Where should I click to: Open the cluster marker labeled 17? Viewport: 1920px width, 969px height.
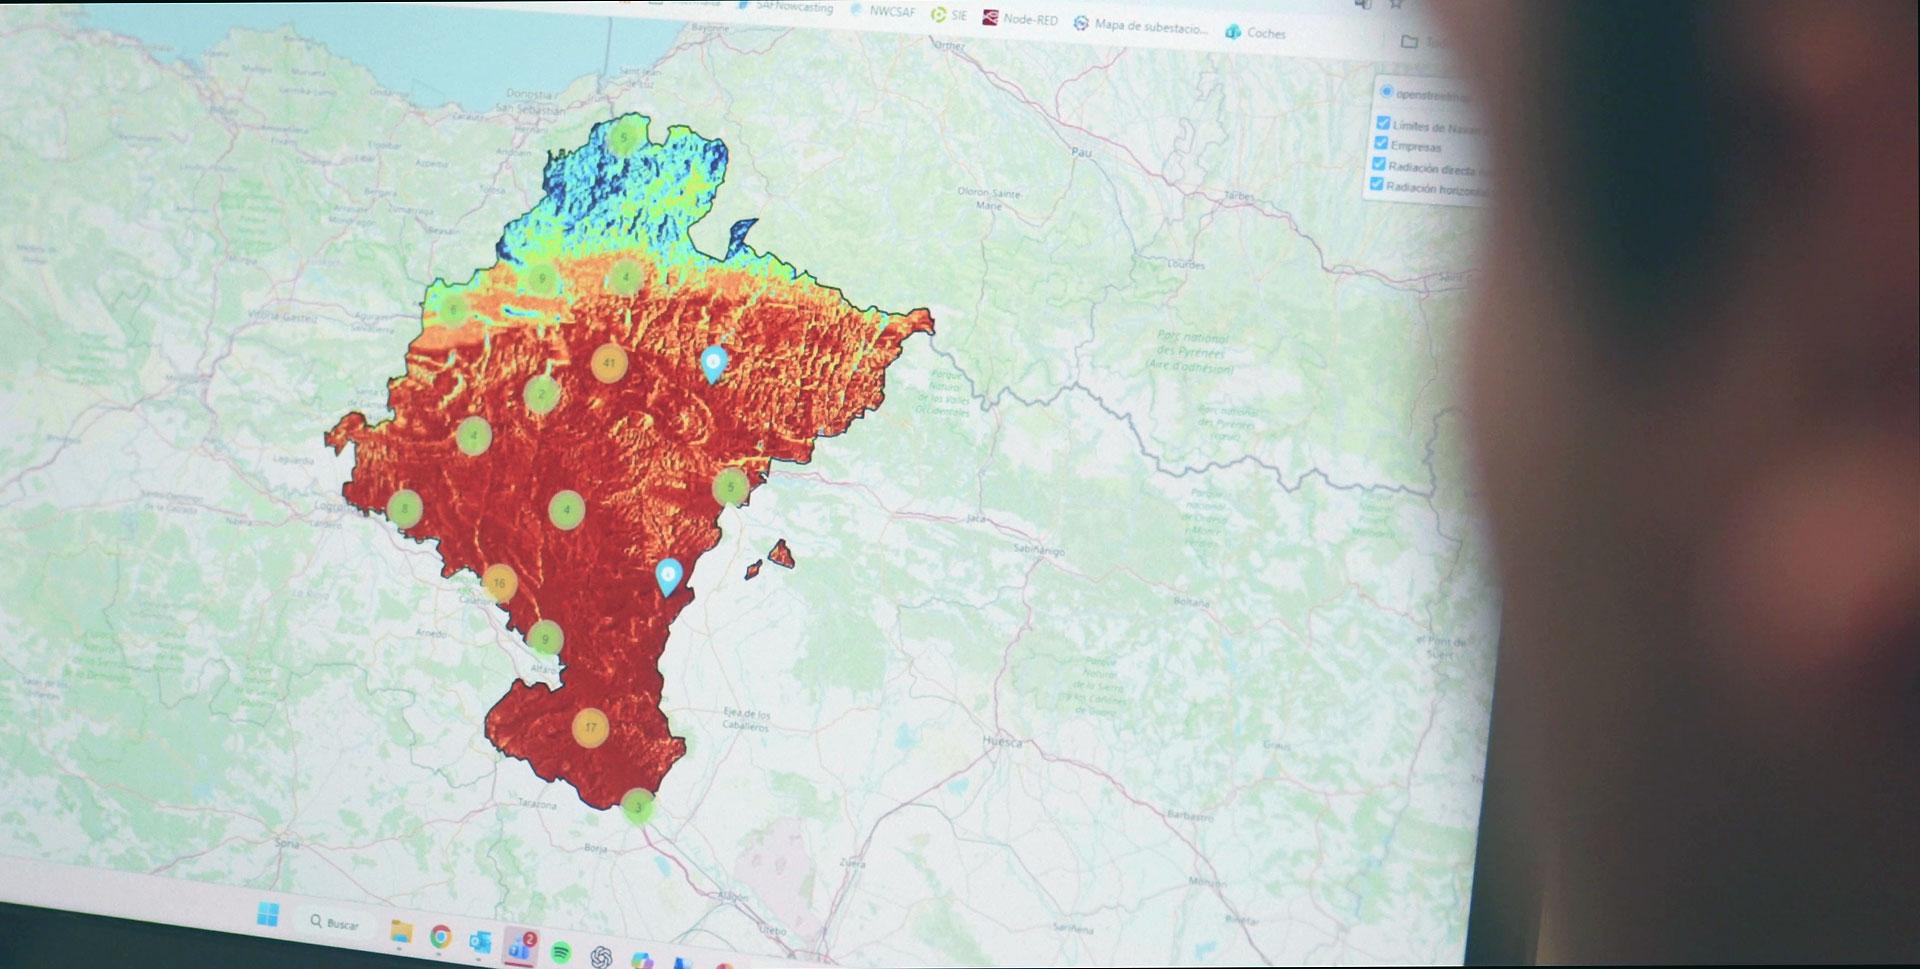coord(590,727)
